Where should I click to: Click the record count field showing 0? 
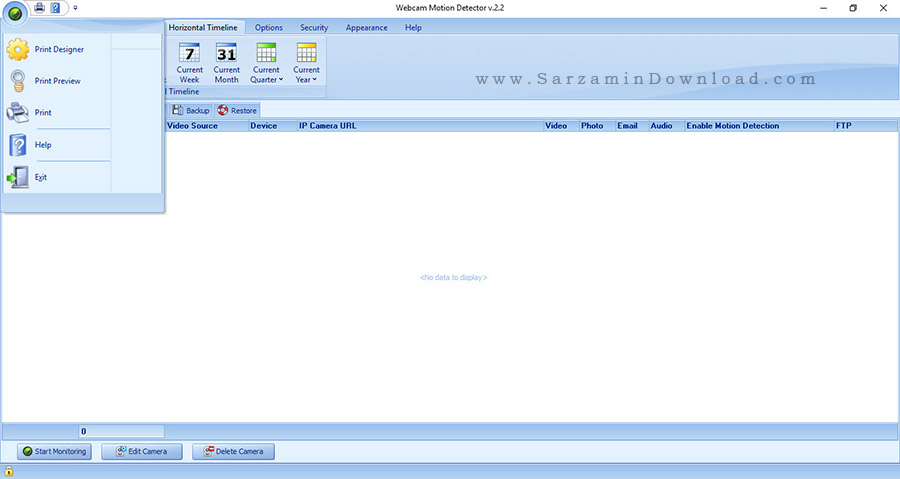click(121, 431)
